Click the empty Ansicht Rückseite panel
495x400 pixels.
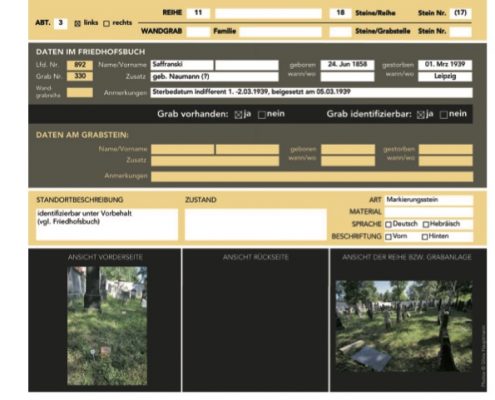pyautogui.click(x=255, y=320)
